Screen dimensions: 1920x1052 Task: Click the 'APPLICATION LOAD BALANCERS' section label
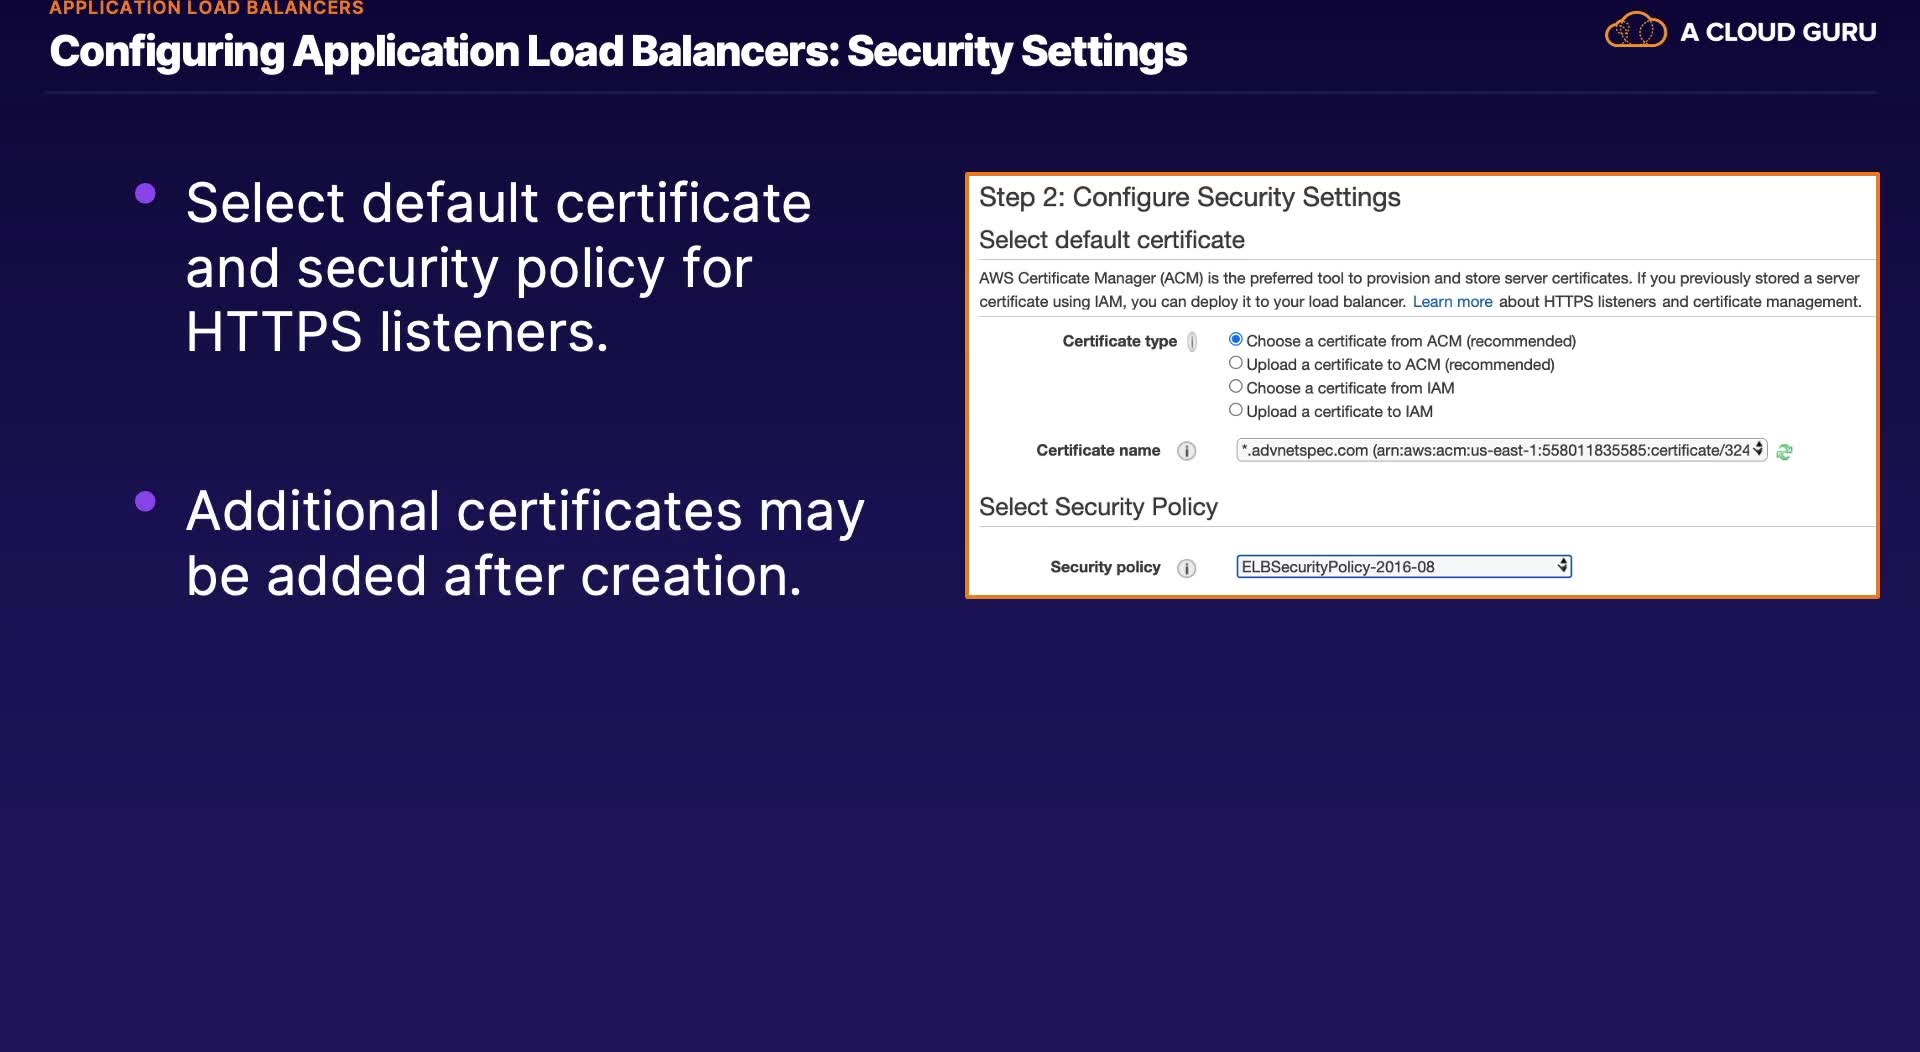click(x=206, y=8)
